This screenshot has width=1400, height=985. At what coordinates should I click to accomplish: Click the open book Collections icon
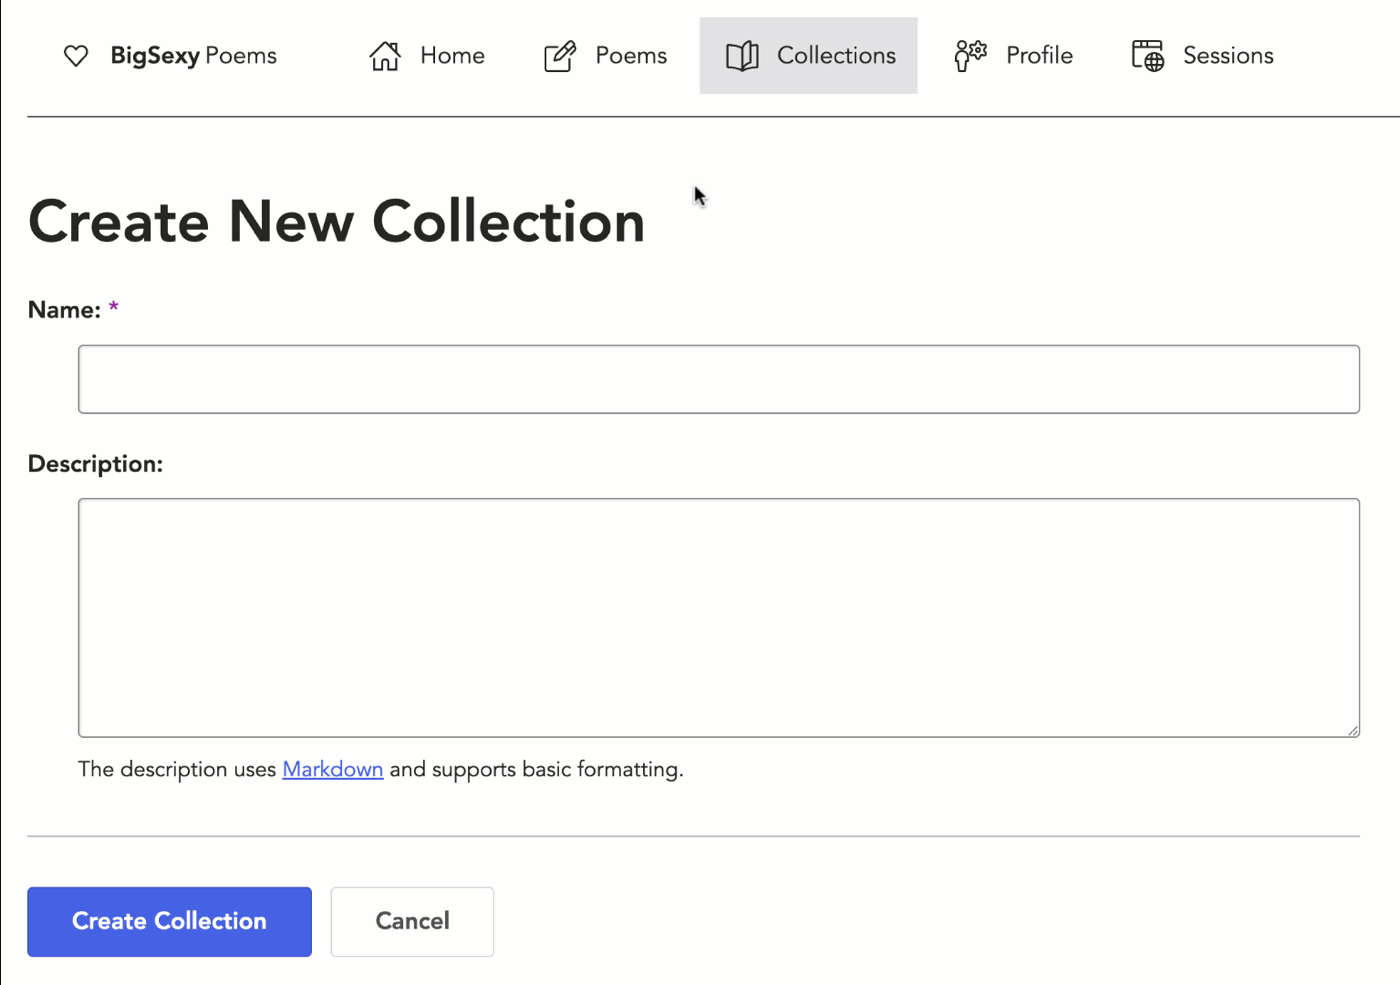click(x=742, y=56)
